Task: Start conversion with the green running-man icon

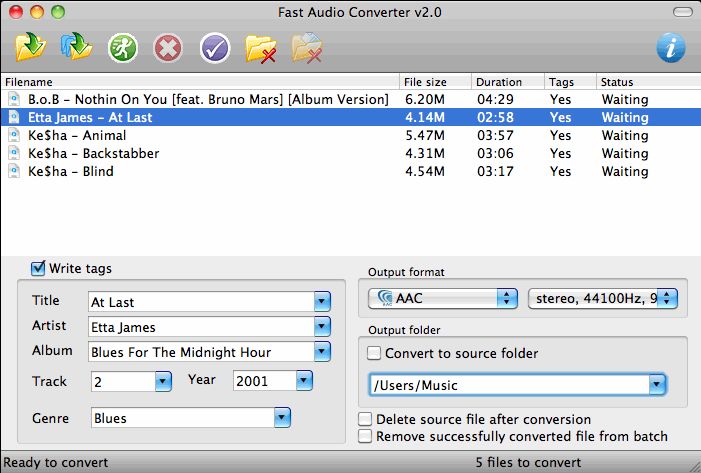Action: click(122, 47)
